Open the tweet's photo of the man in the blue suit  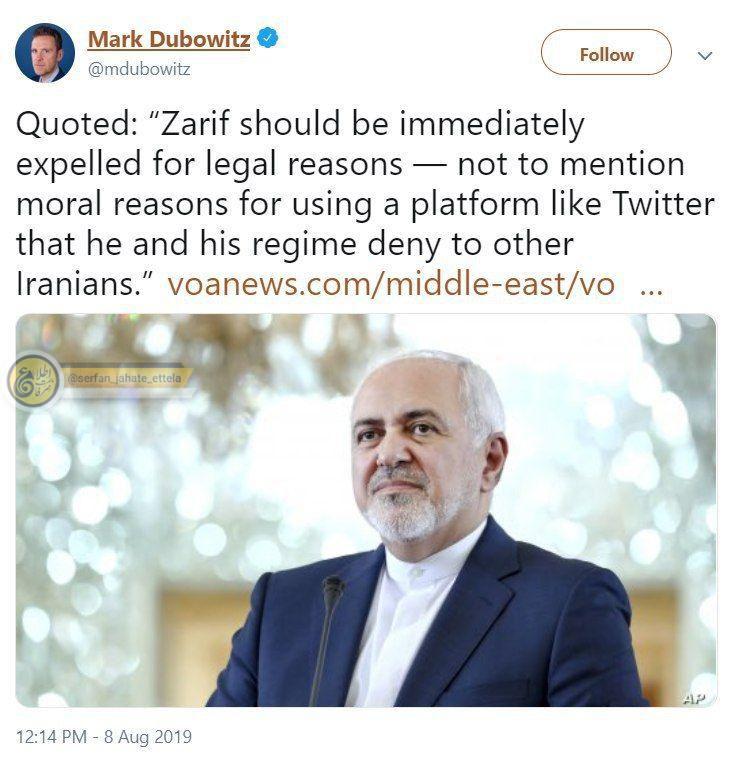click(x=366, y=510)
